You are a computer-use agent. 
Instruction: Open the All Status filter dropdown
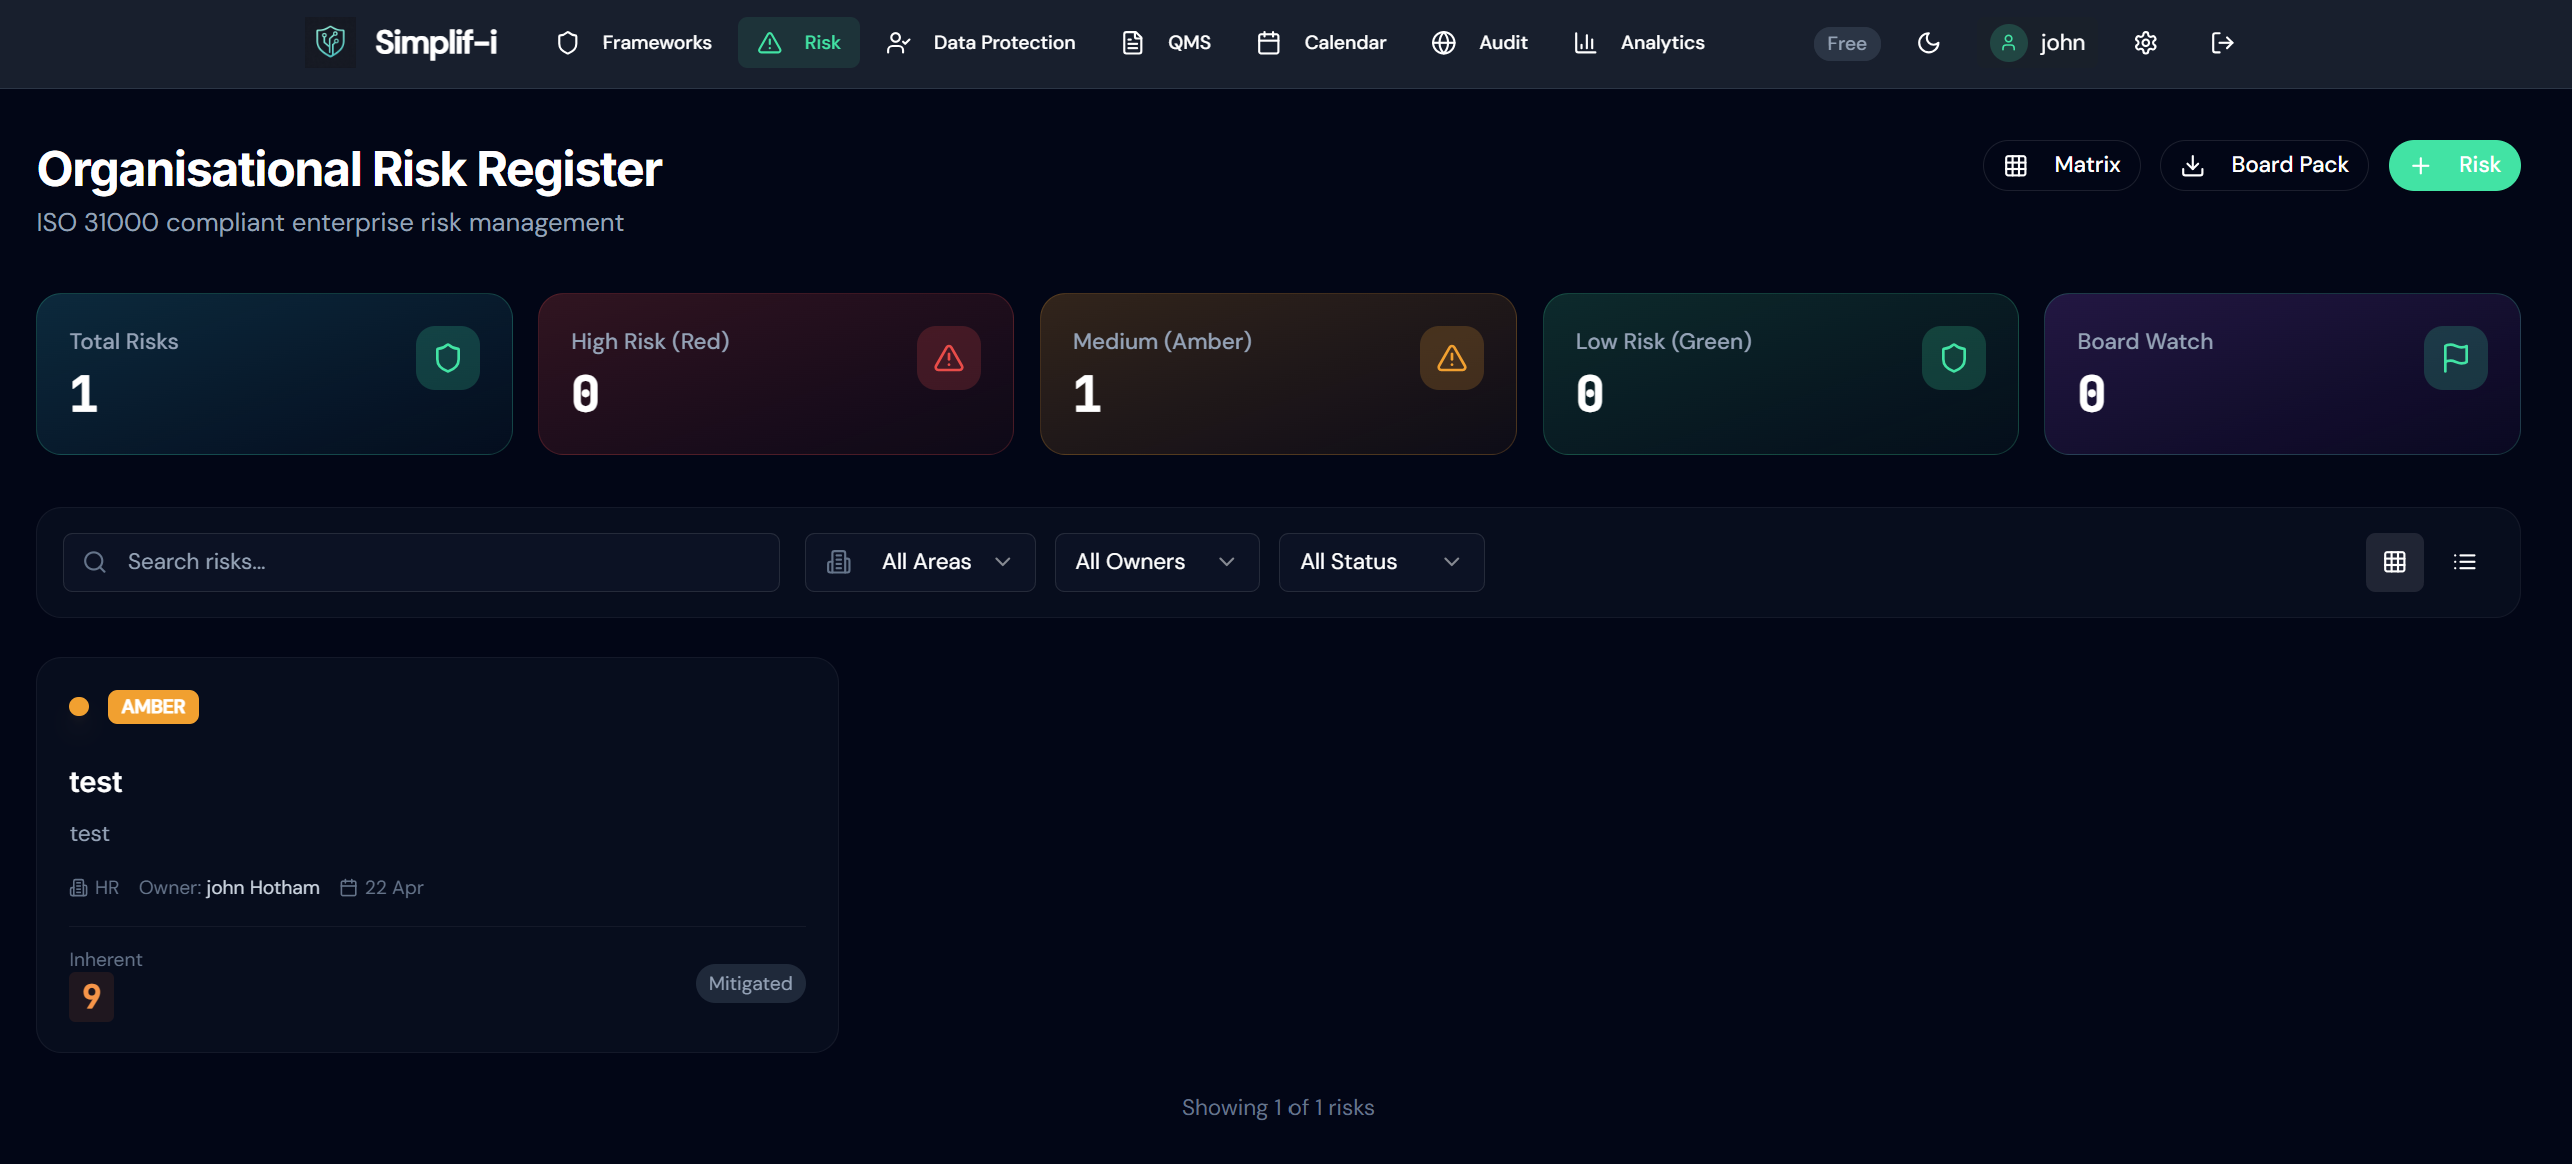pyautogui.click(x=1380, y=562)
